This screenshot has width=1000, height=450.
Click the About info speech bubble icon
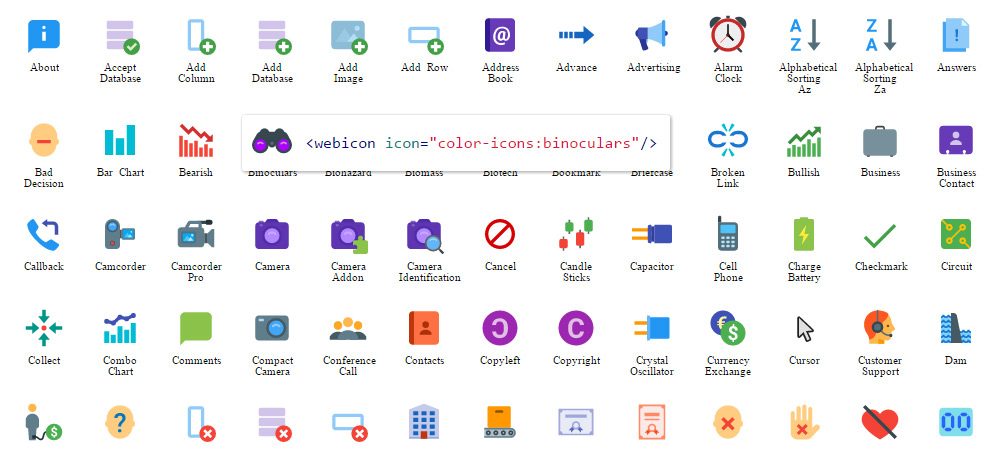(44, 36)
